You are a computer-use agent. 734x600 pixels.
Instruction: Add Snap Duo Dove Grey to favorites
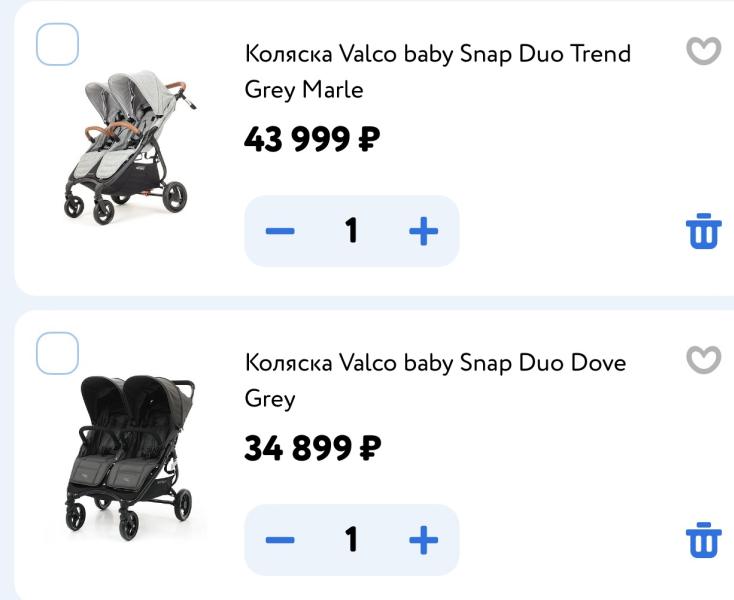704,359
